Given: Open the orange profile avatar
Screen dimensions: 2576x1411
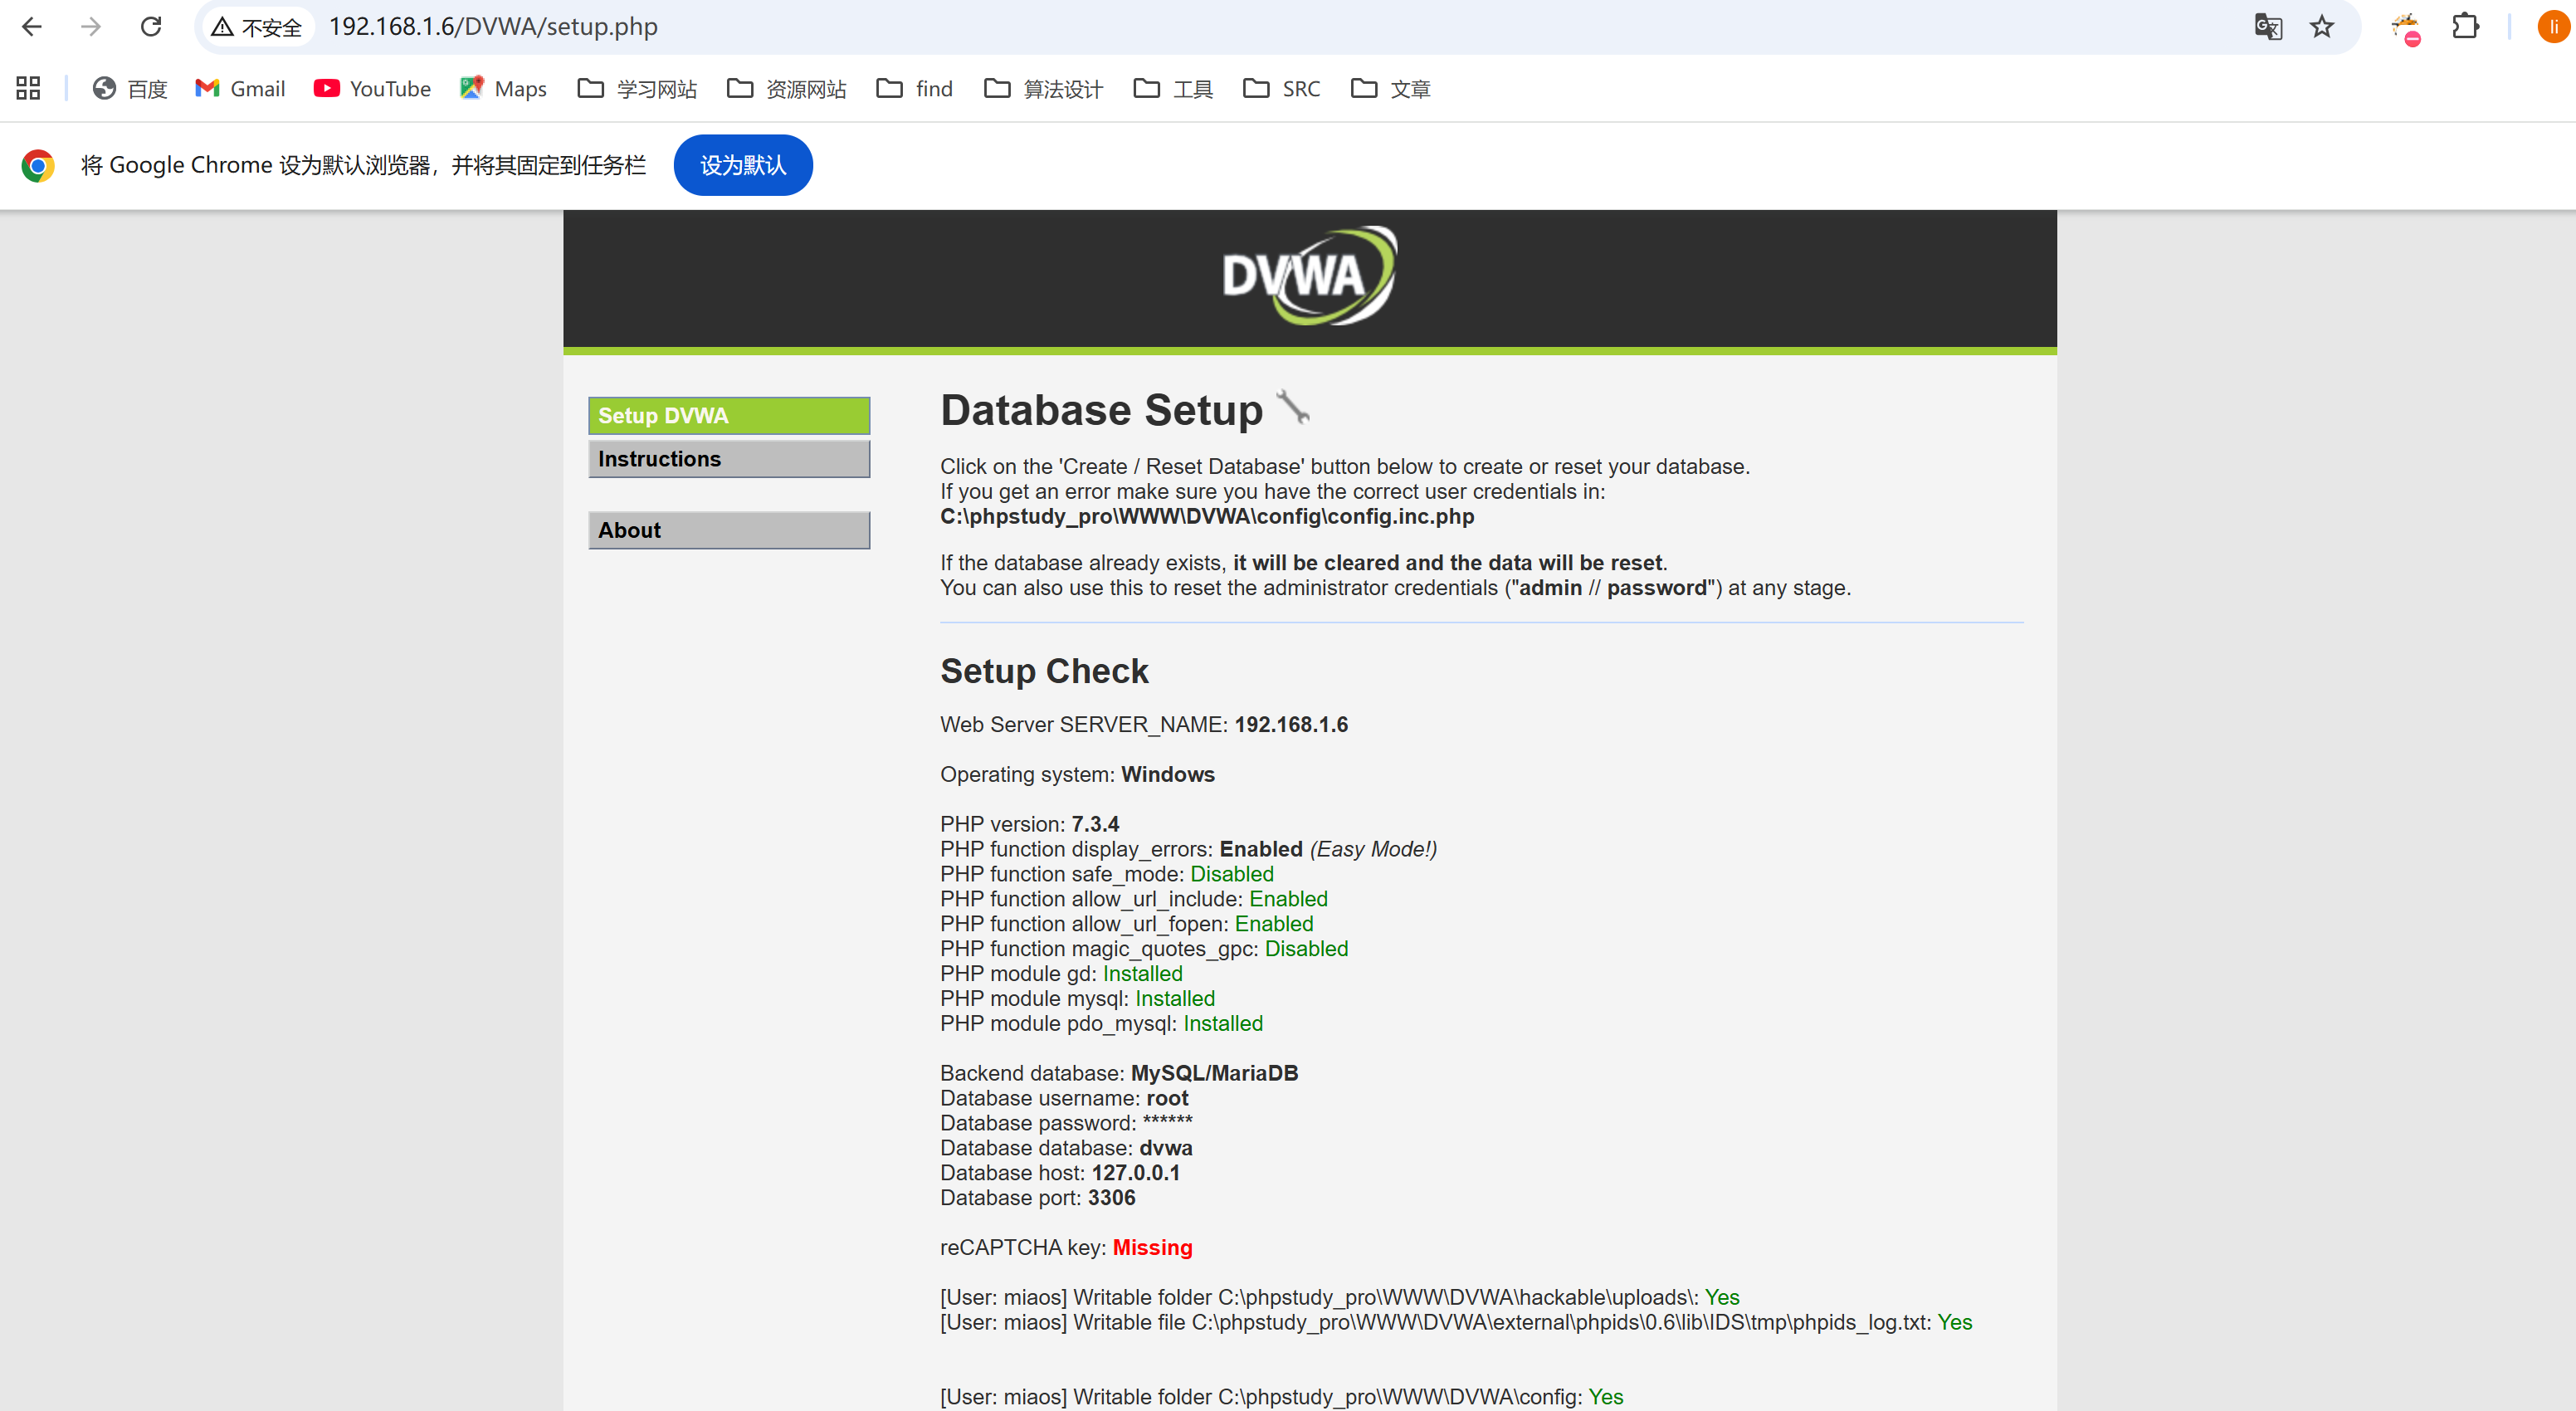Looking at the screenshot, I should click(x=2553, y=27).
